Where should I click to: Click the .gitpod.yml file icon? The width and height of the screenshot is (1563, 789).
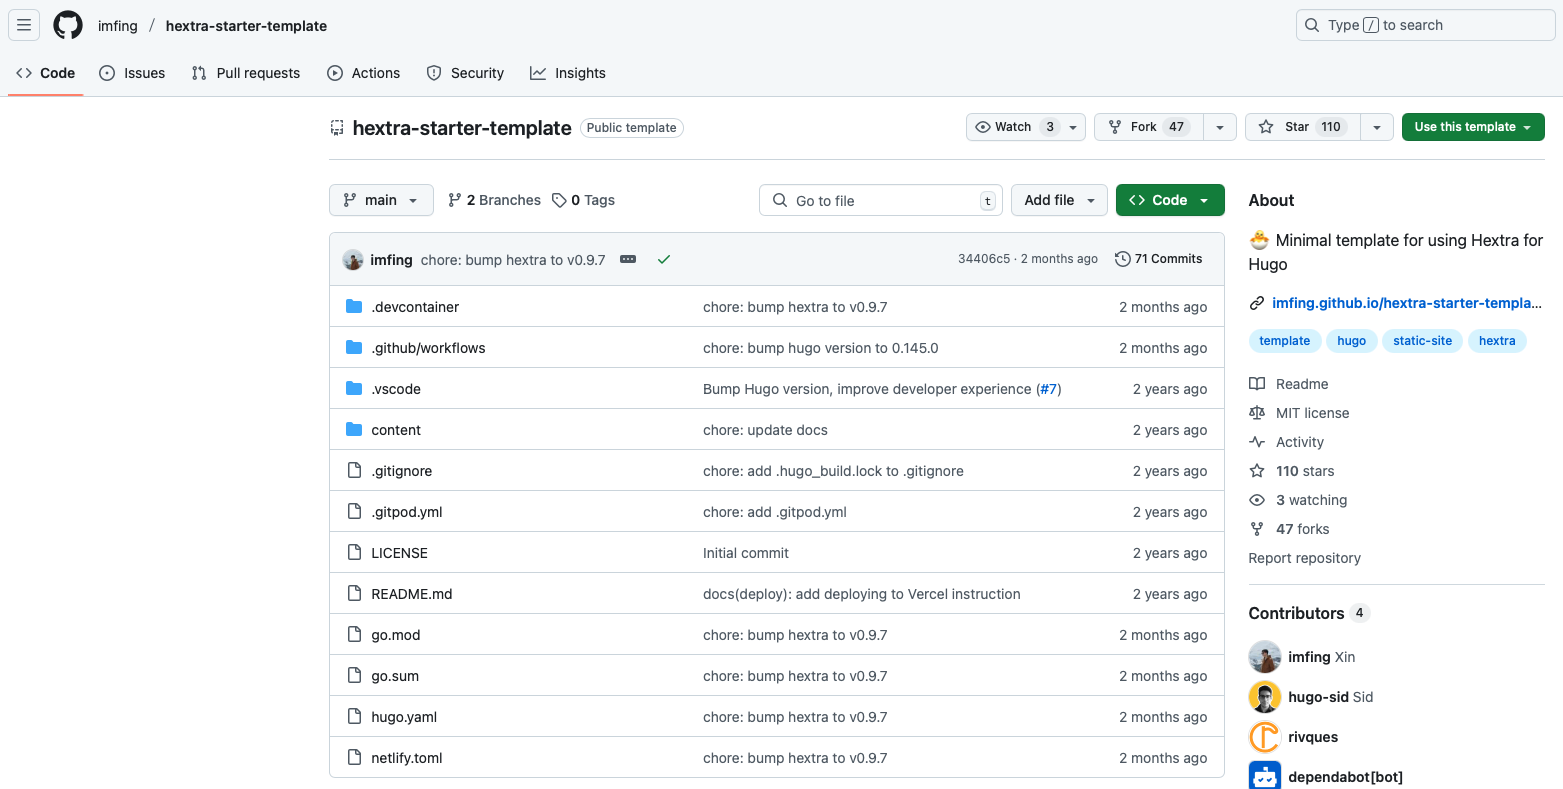(354, 511)
